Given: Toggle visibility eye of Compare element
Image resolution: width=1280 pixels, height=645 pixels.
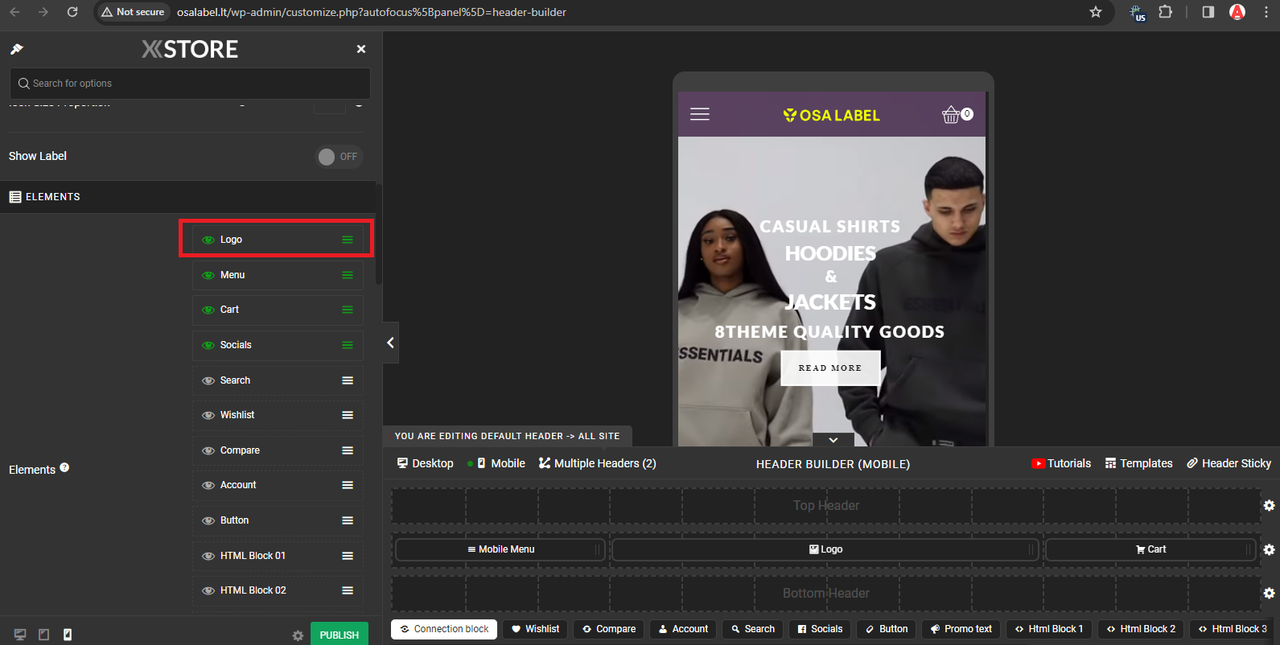Looking at the screenshot, I should 208,450.
